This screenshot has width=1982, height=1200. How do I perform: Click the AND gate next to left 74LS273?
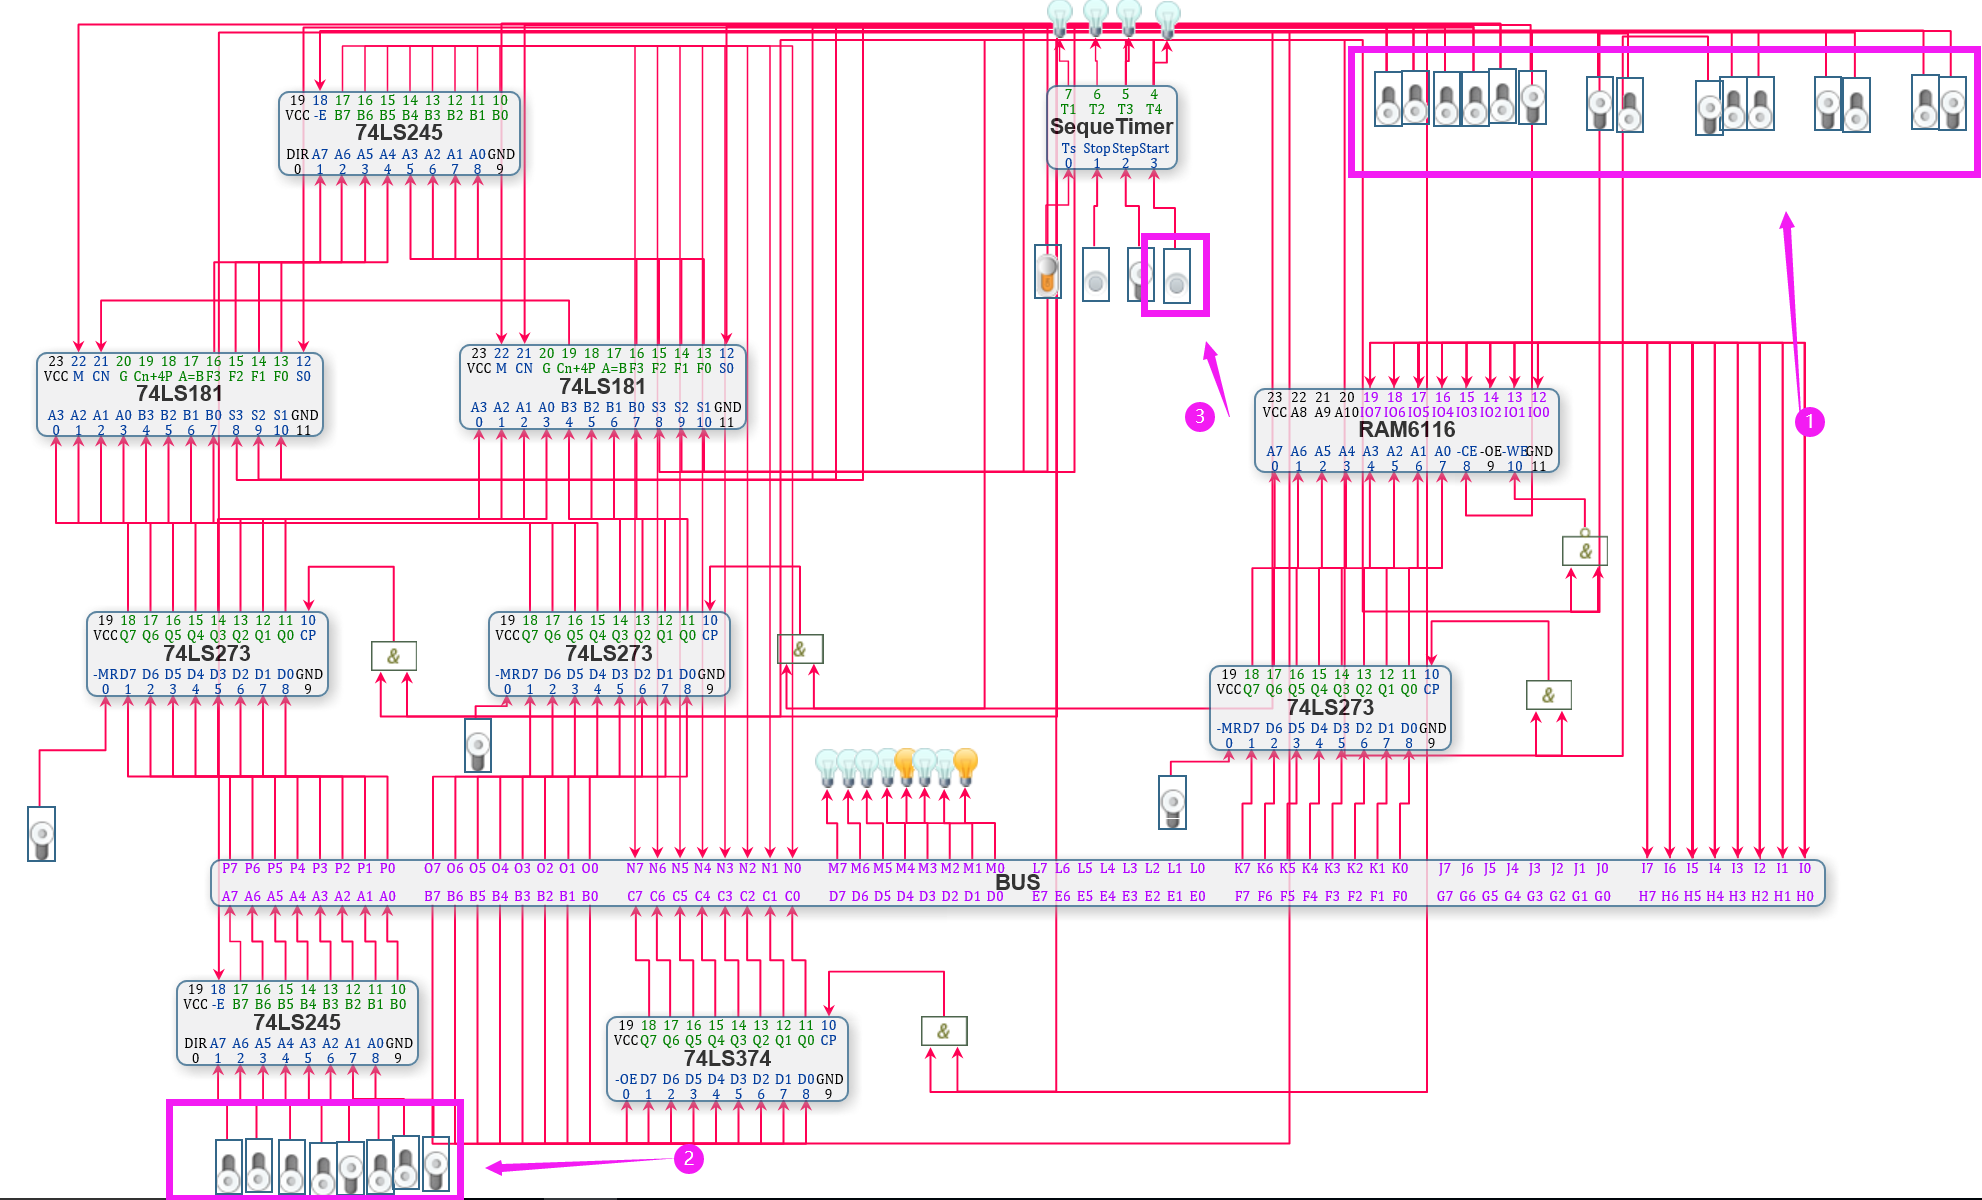pyautogui.click(x=393, y=656)
